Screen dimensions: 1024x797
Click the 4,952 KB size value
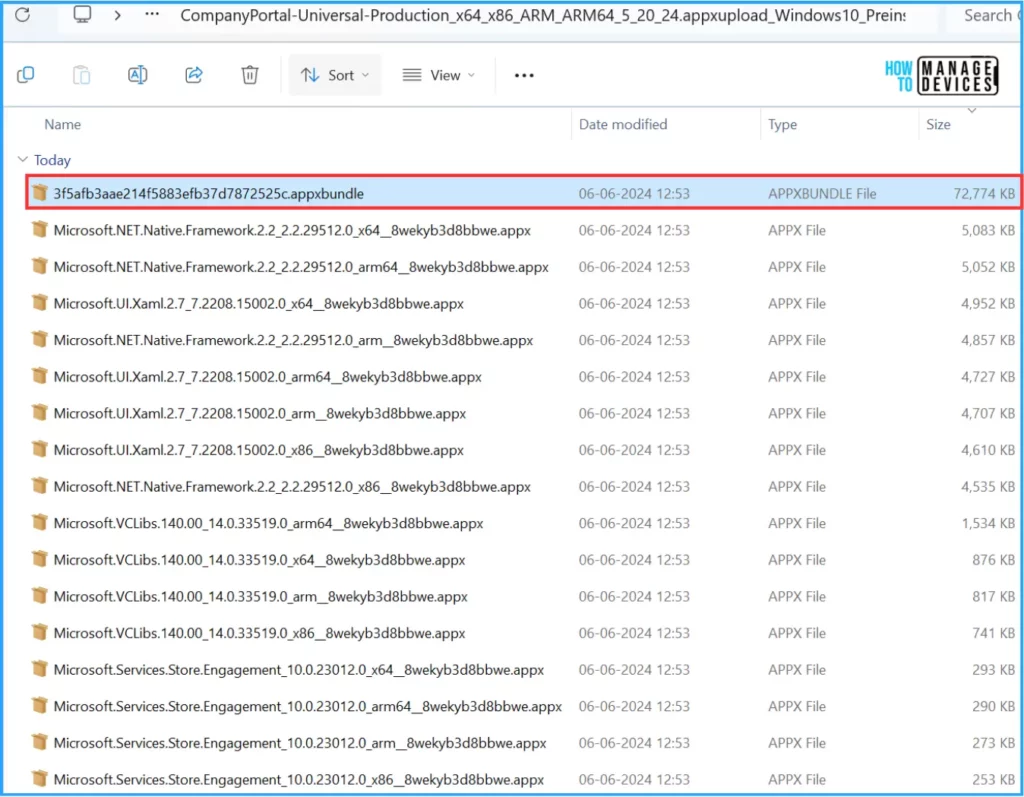click(987, 303)
